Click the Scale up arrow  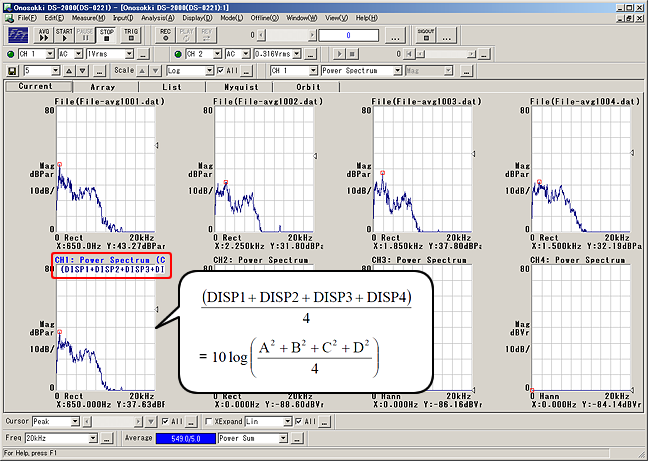(142, 71)
